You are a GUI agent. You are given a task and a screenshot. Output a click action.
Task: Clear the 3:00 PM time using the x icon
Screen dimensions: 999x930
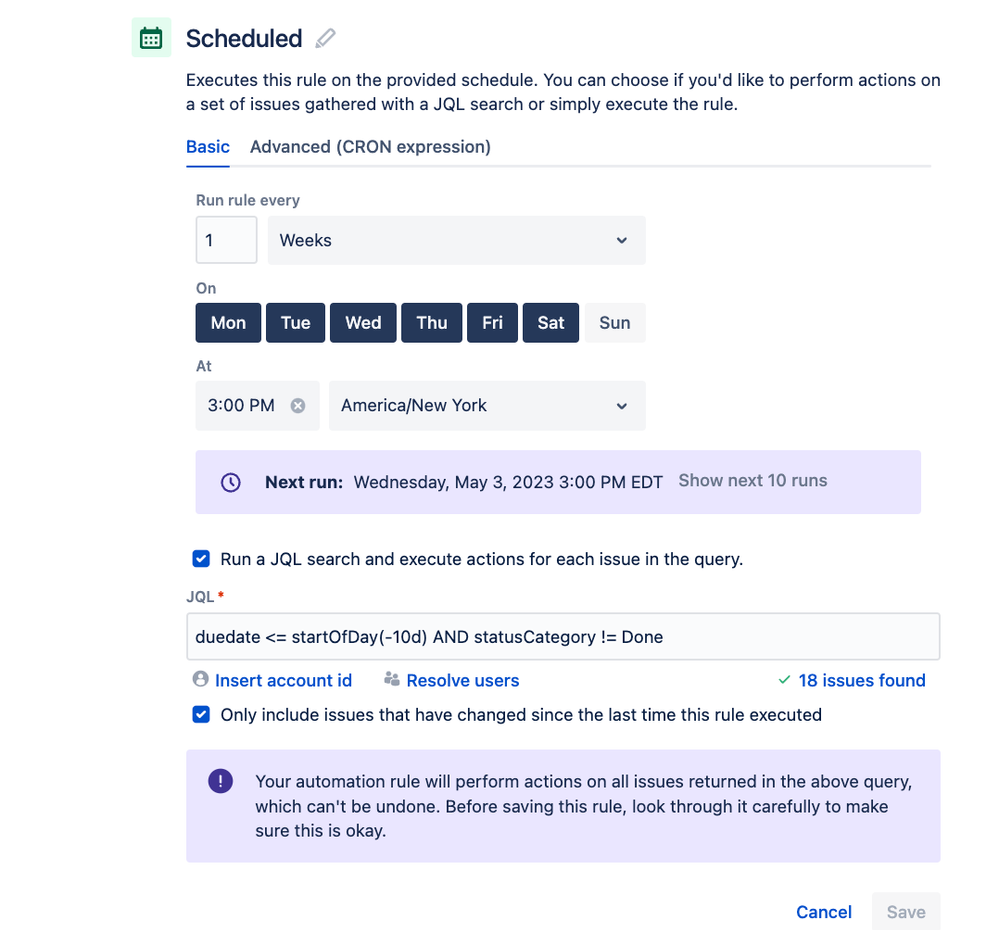297,405
